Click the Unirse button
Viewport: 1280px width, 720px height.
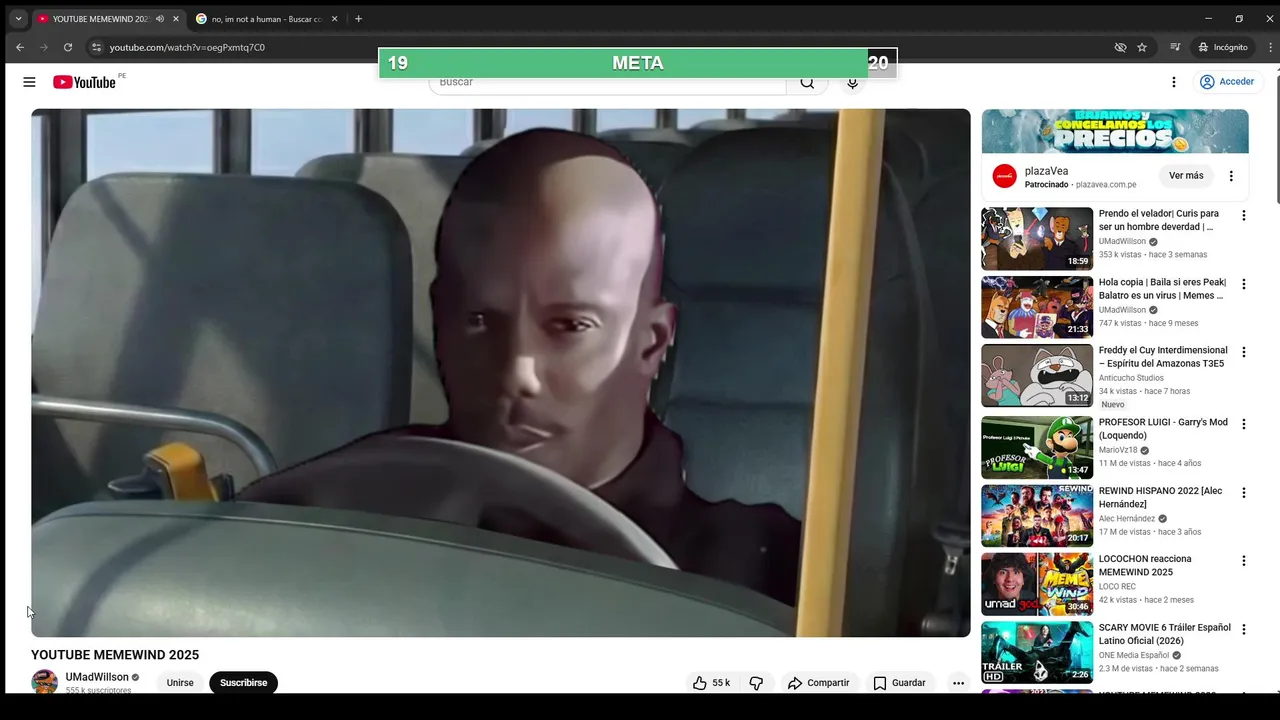[x=180, y=683]
